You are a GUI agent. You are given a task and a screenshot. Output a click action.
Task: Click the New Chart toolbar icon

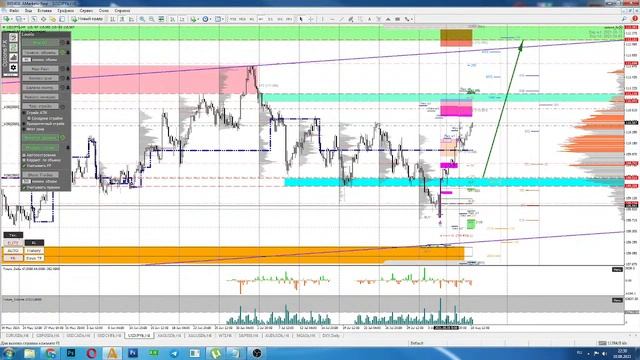(x=7, y=19)
